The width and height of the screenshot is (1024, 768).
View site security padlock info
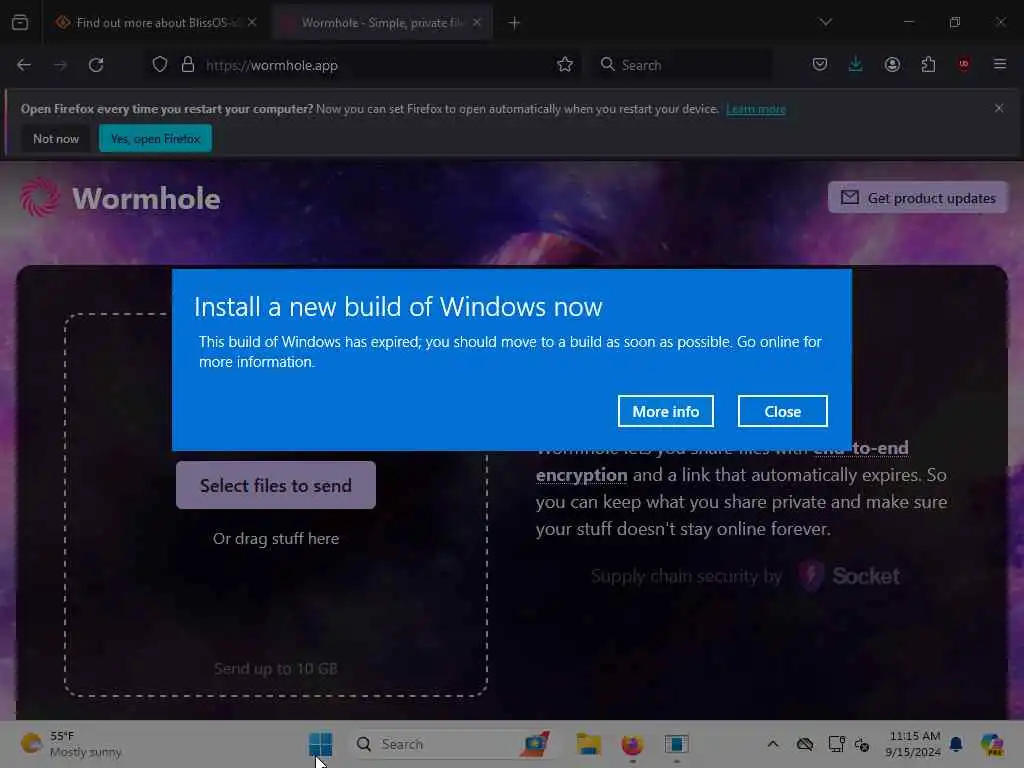(188, 65)
